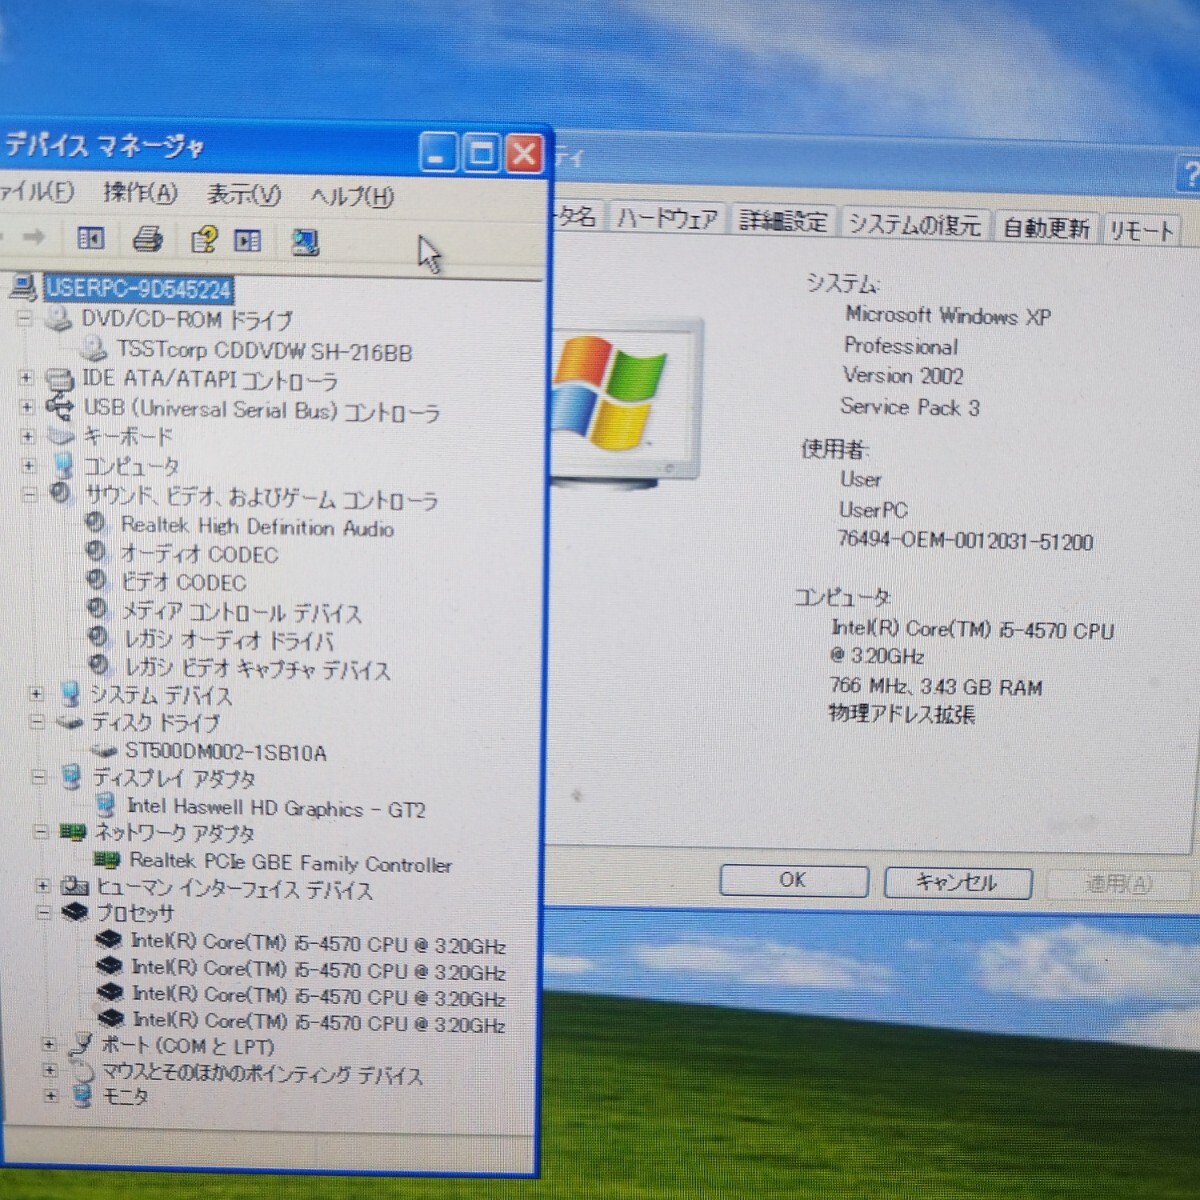The height and width of the screenshot is (1200, 1200).
Task: Click the IDE ATA/ATAPI コントローラ icon
Action: [x=60, y=380]
